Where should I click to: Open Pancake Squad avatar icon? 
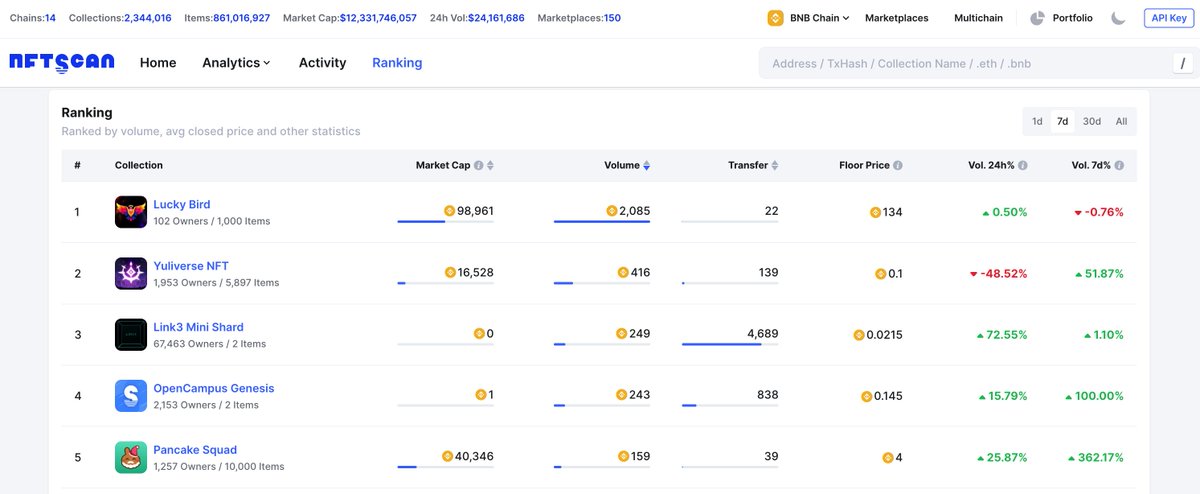pyautogui.click(x=131, y=457)
